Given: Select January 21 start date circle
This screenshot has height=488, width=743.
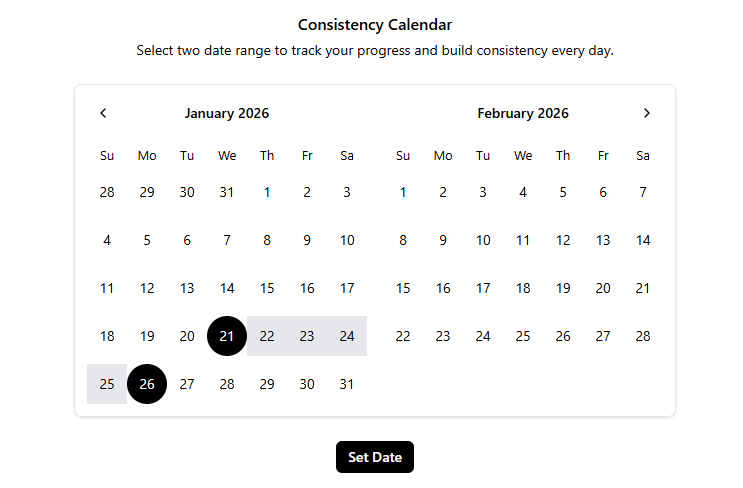Looking at the screenshot, I should [x=227, y=336].
